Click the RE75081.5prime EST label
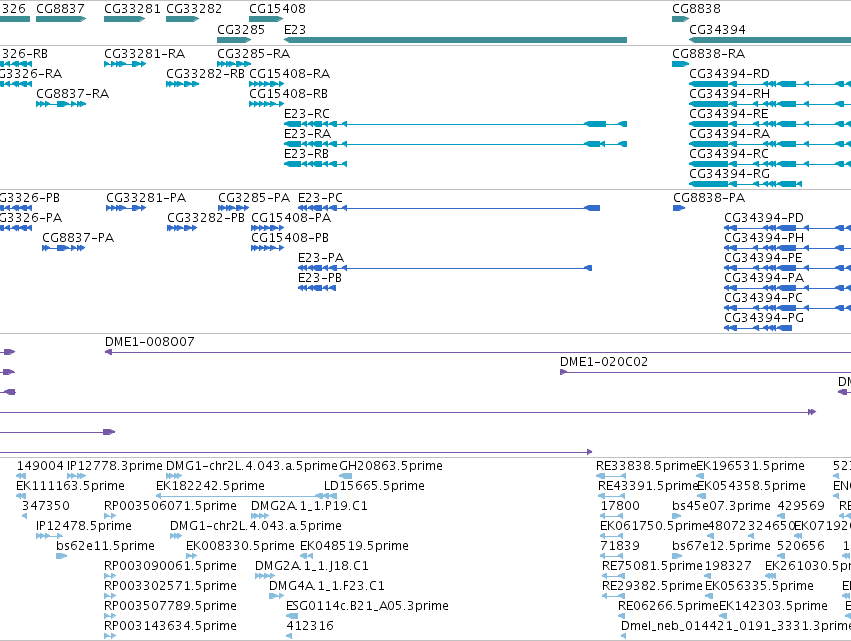Image resolution: width=851 pixels, height=641 pixels. click(652, 566)
